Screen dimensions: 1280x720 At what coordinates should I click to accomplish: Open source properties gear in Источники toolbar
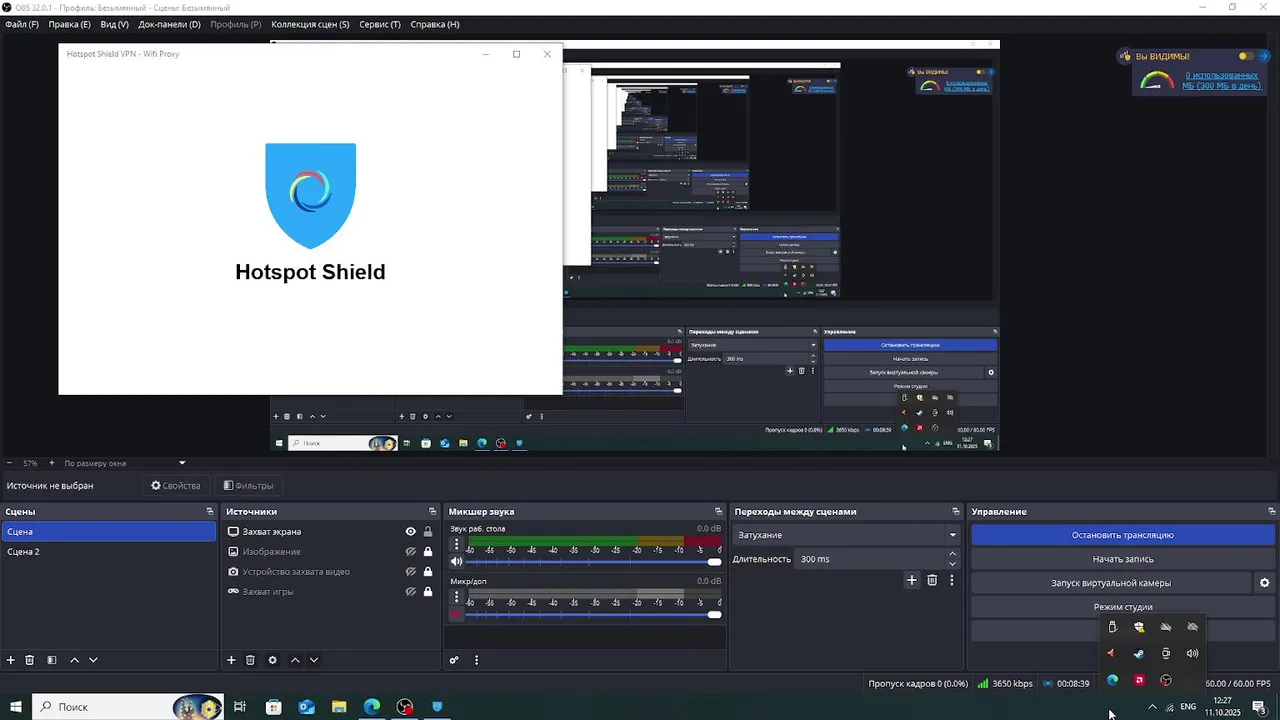click(x=272, y=660)
